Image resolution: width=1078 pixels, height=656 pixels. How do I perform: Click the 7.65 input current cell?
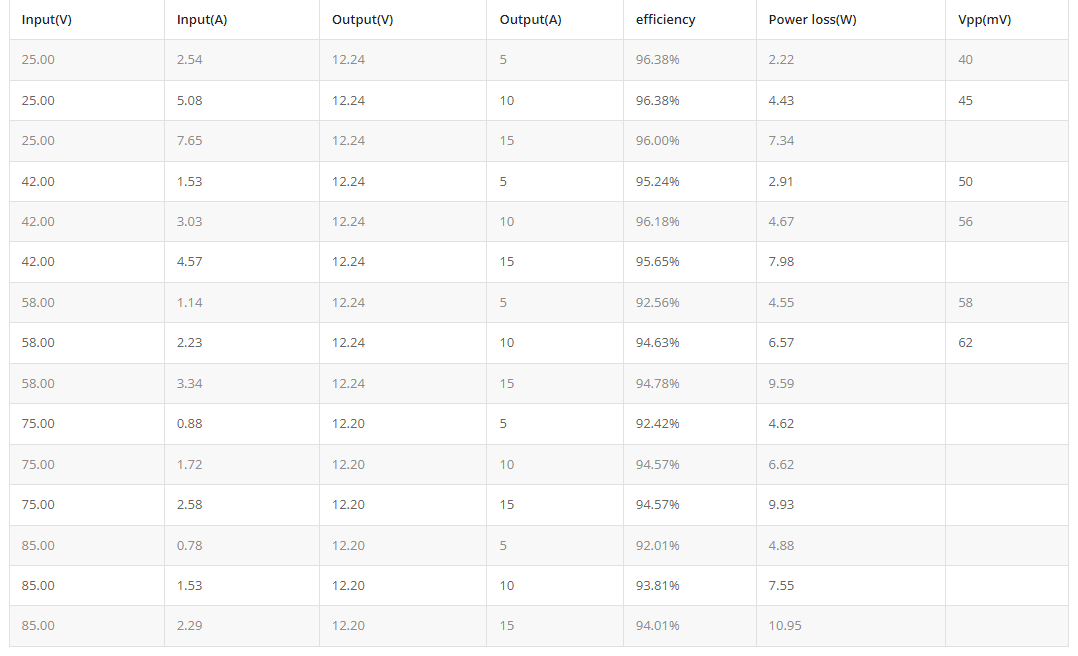tap(189, 141)
